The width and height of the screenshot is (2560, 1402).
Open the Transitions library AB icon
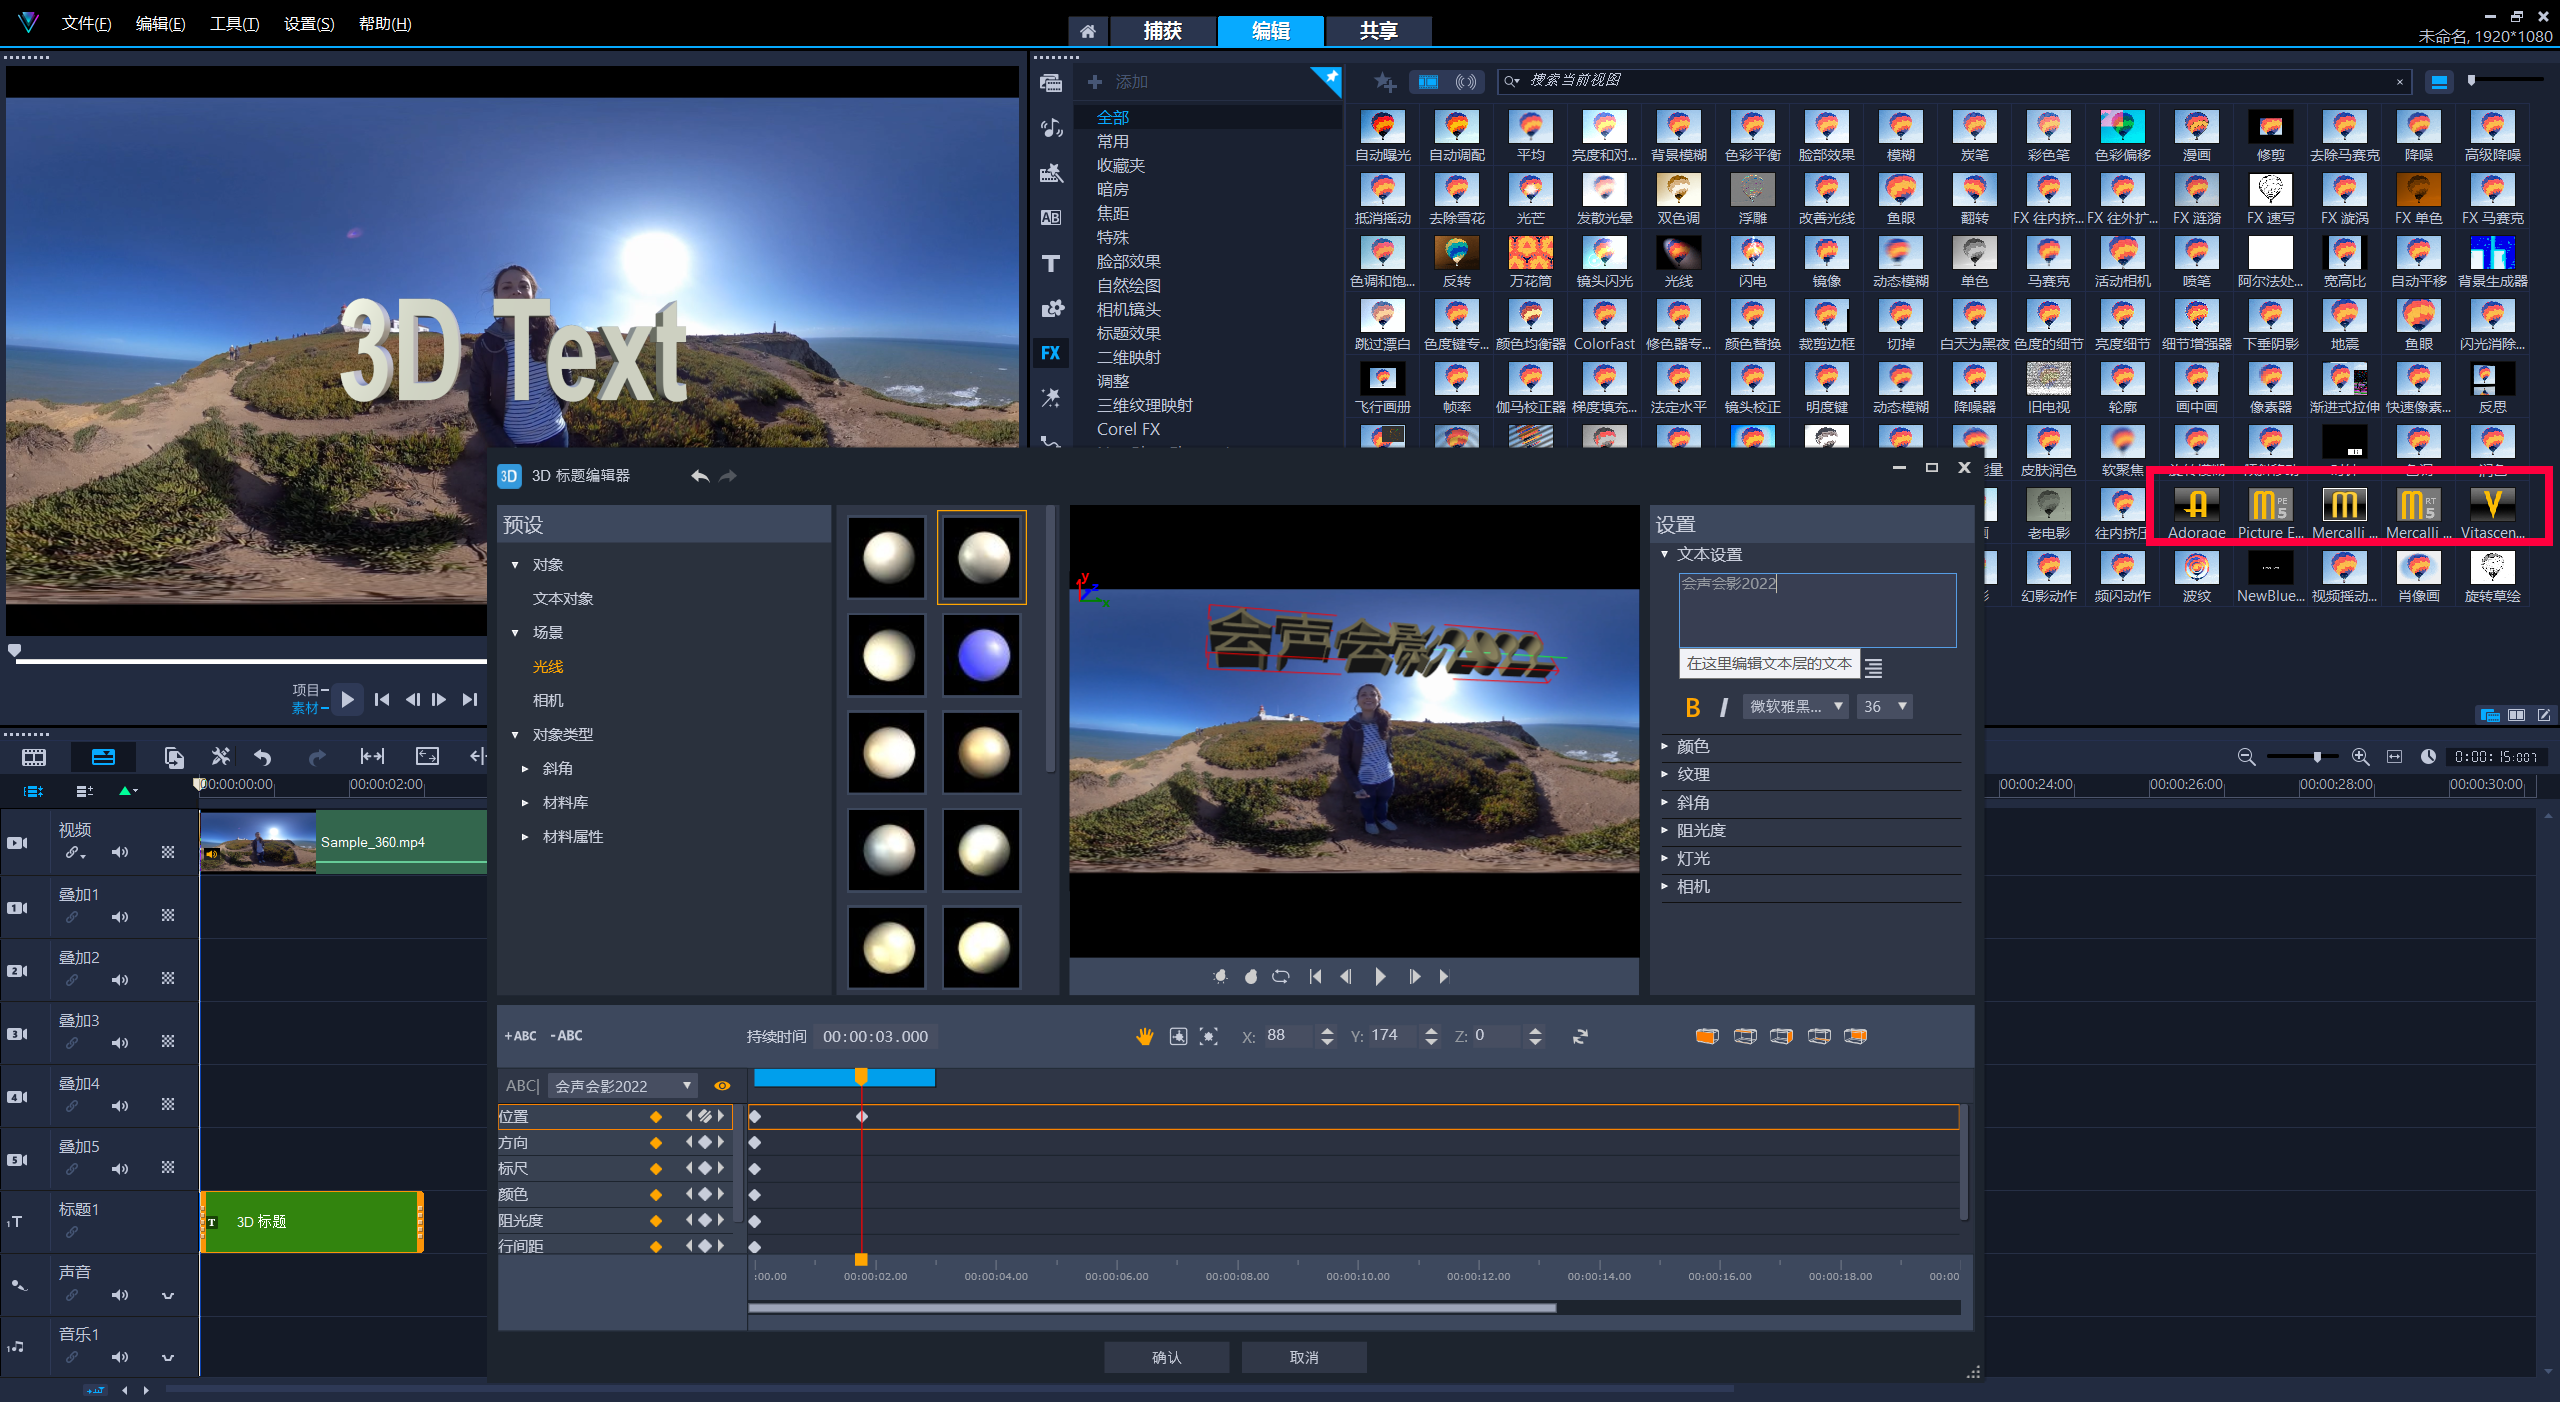coord(1050,217)
